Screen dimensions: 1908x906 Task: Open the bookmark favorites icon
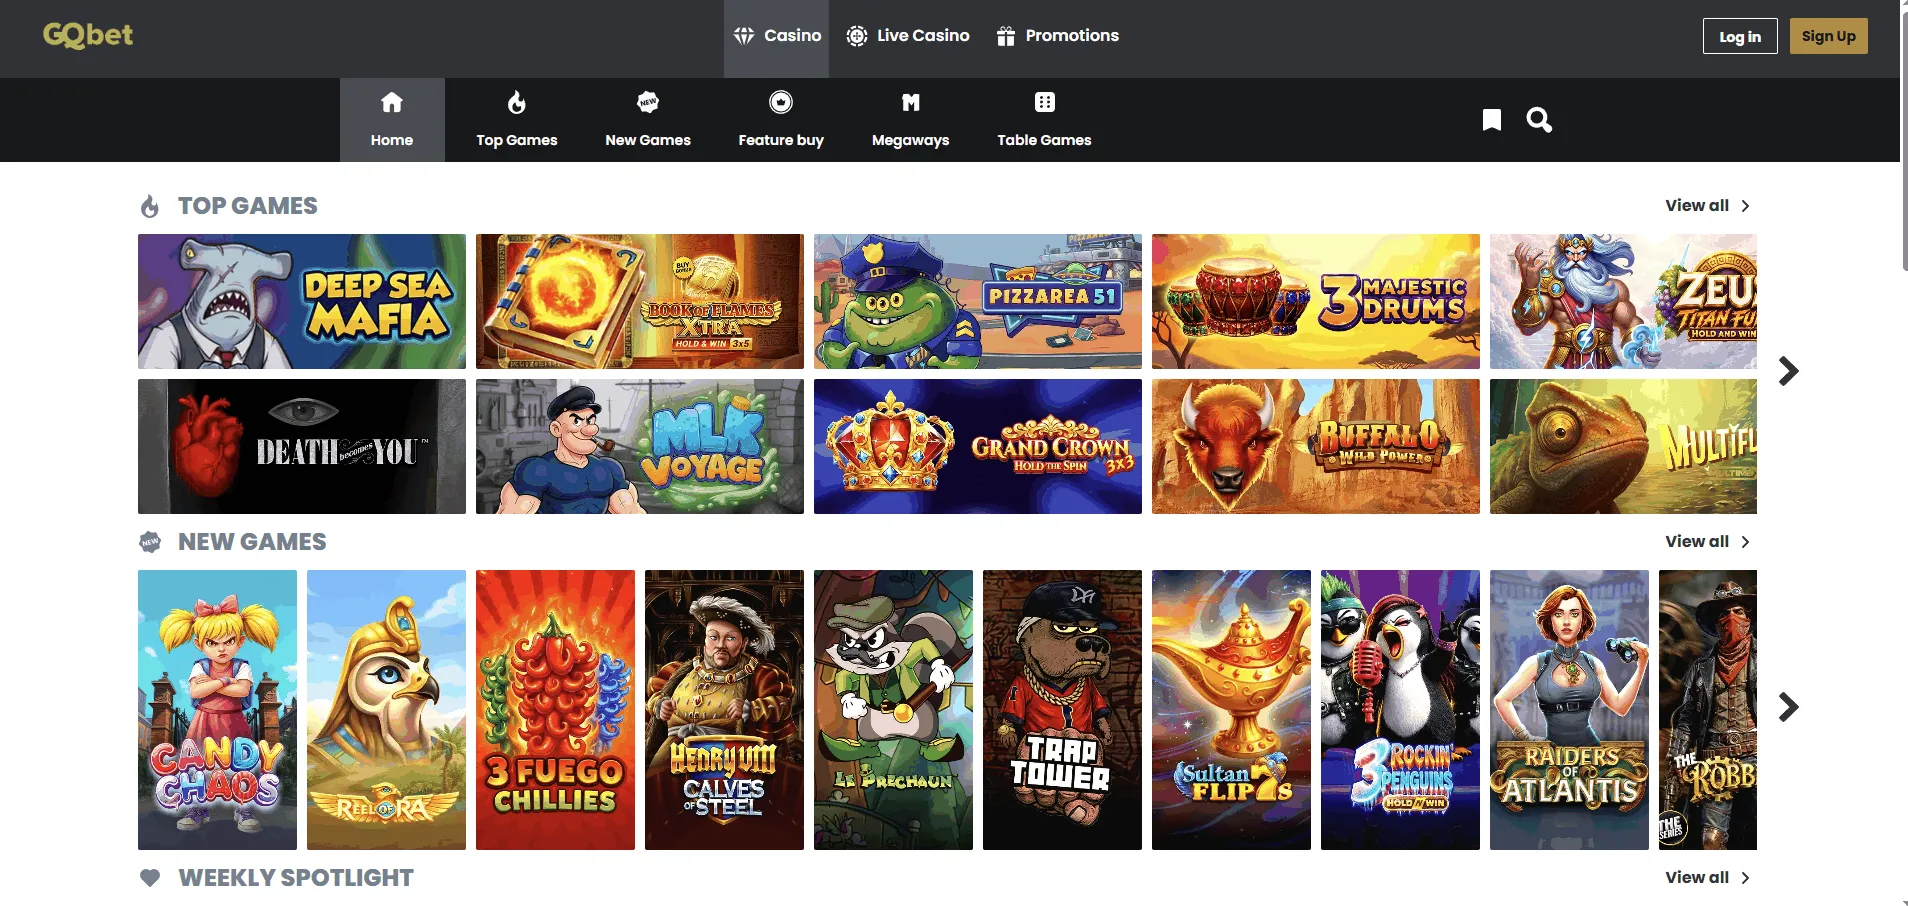tap(1492, 120)
